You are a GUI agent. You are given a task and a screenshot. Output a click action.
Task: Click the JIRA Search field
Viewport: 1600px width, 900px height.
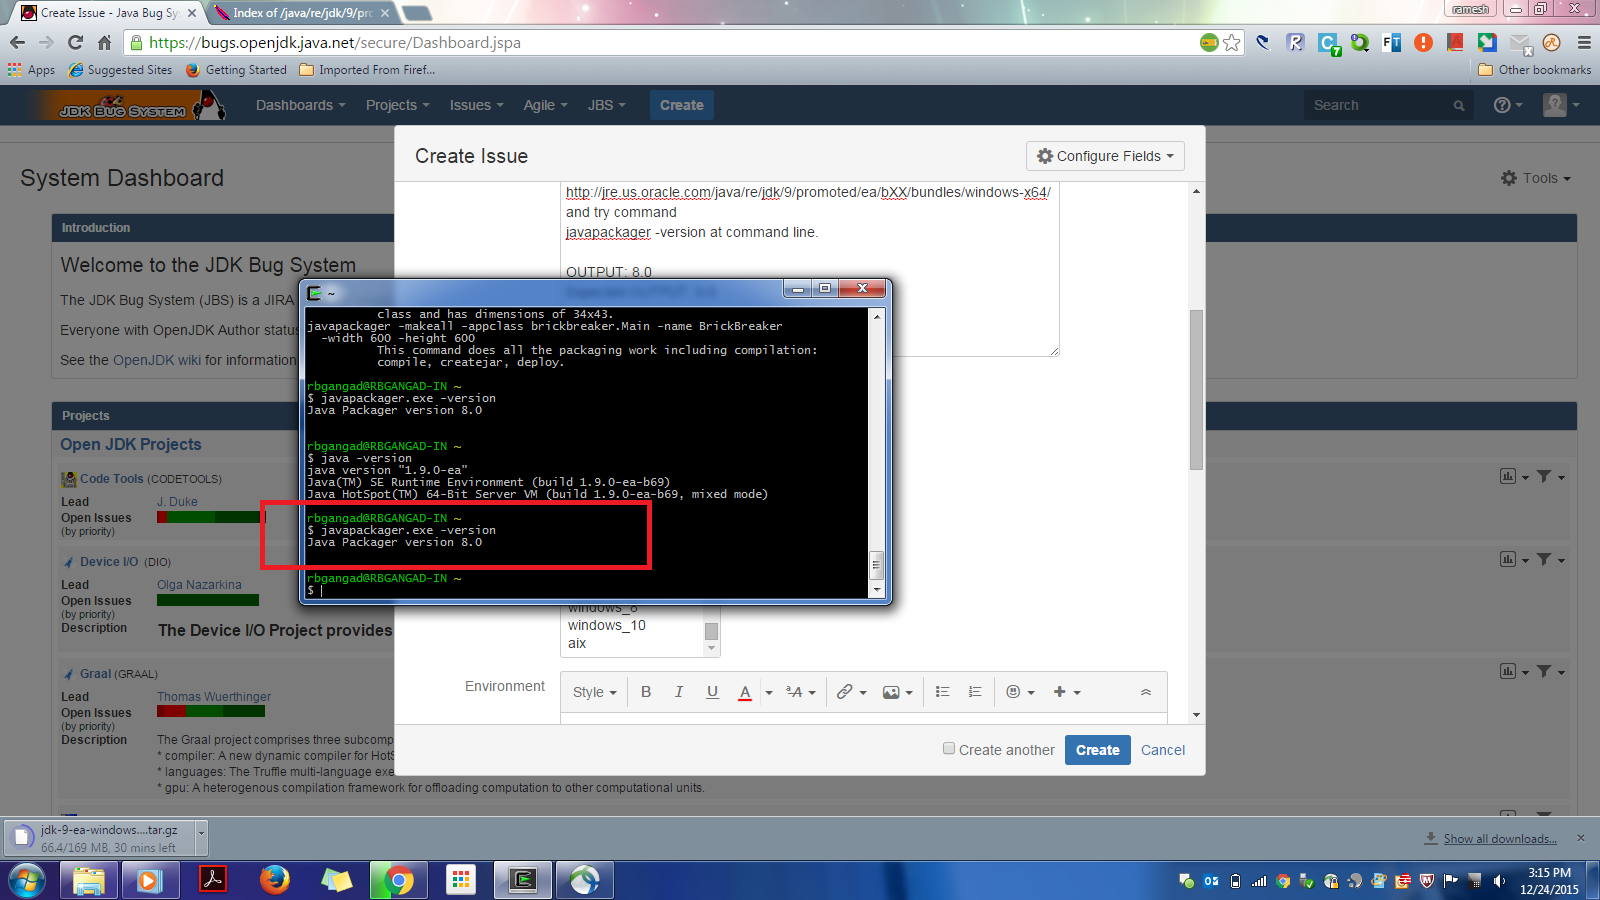point(1380,105)
